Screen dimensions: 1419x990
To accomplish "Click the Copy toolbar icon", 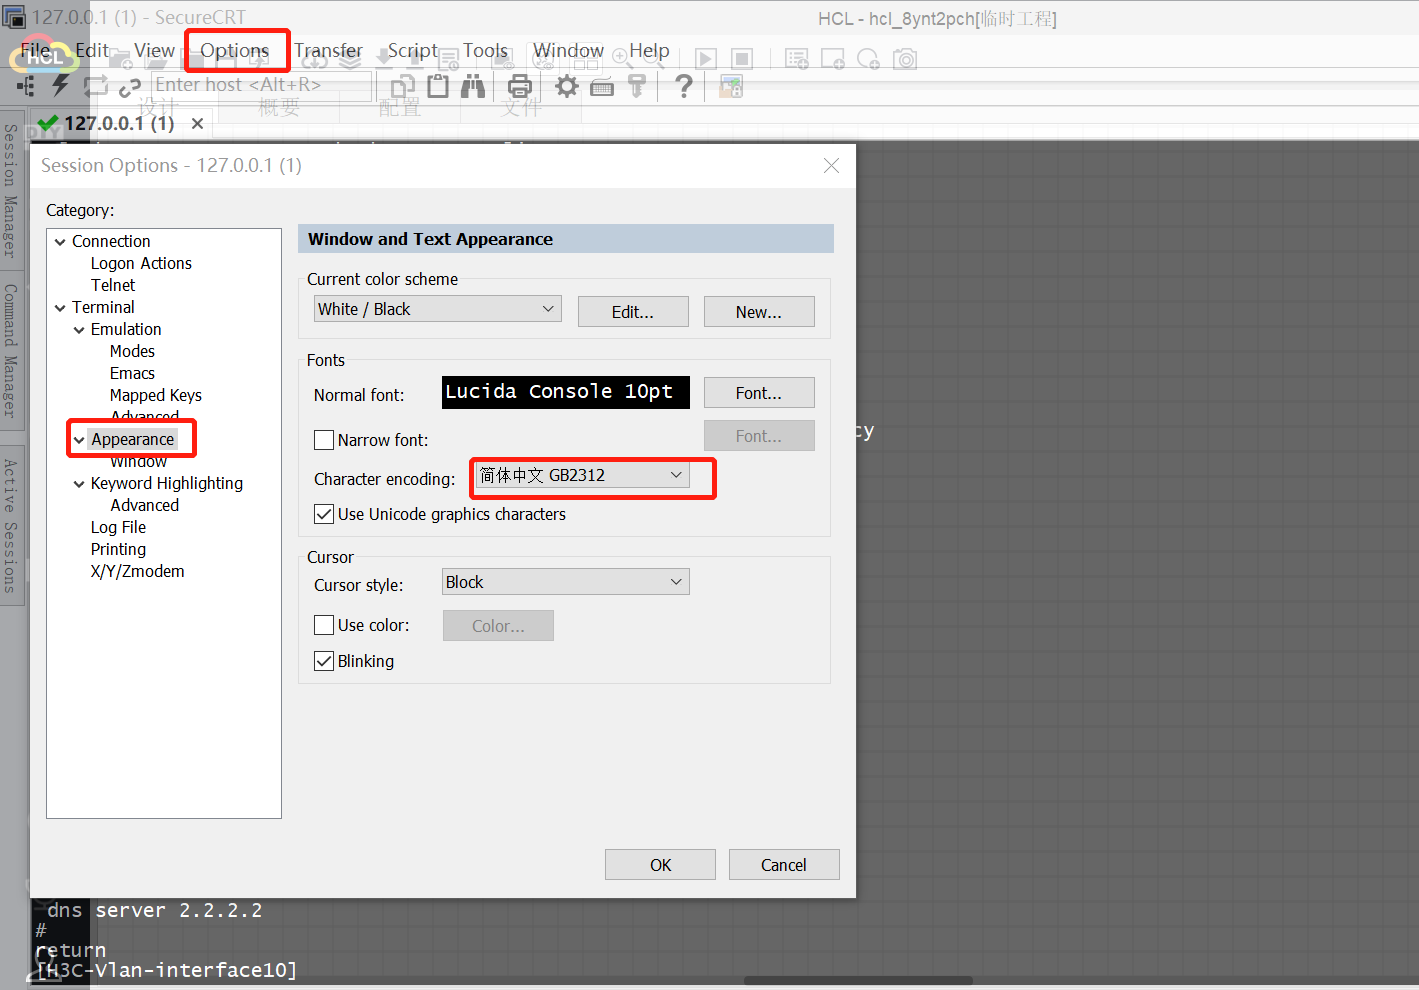I will coord(403,87).
